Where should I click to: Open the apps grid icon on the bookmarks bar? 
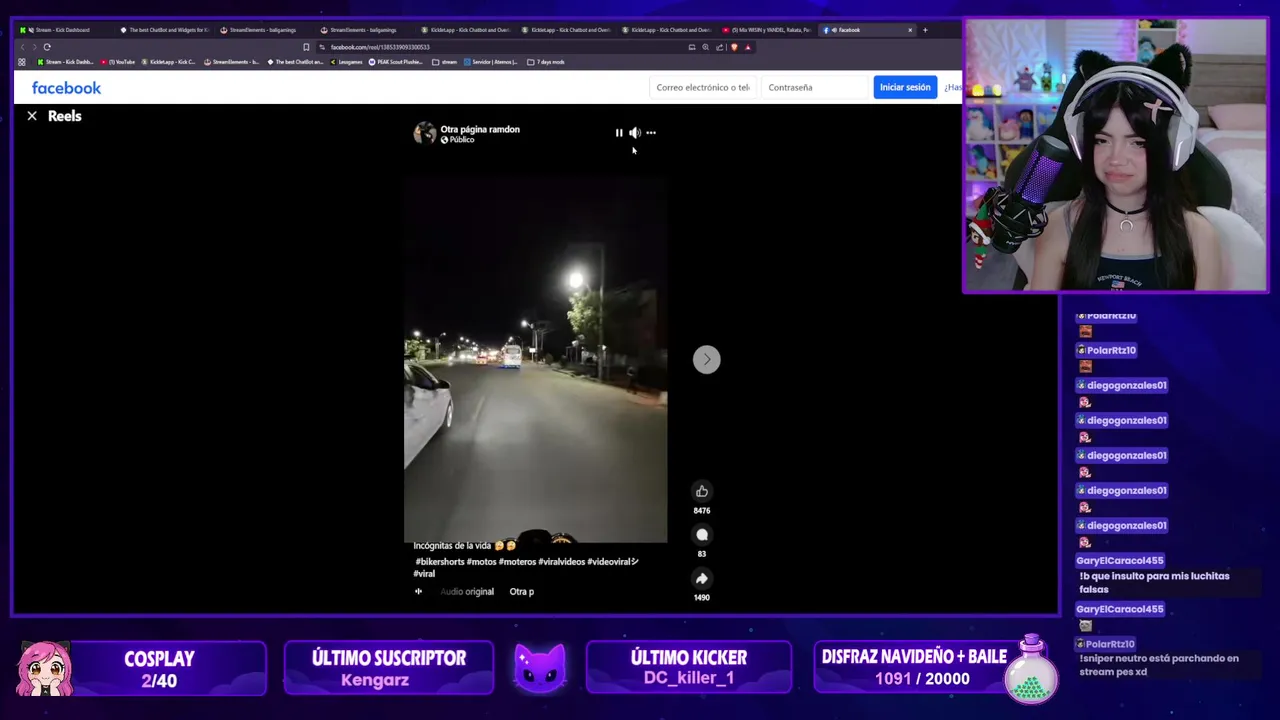[22, 62]
